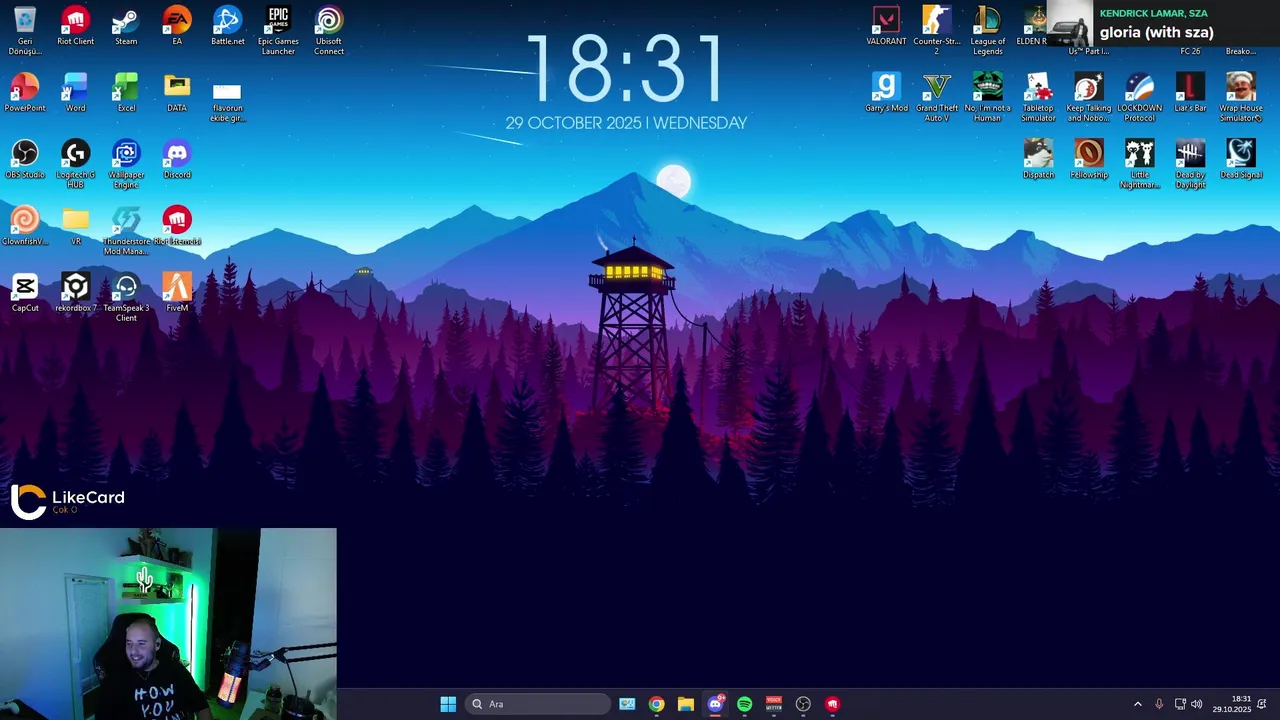Launch the Riot Client desktop shortcut
This screenshot has height=720, width=1280.
click(75, 27)
